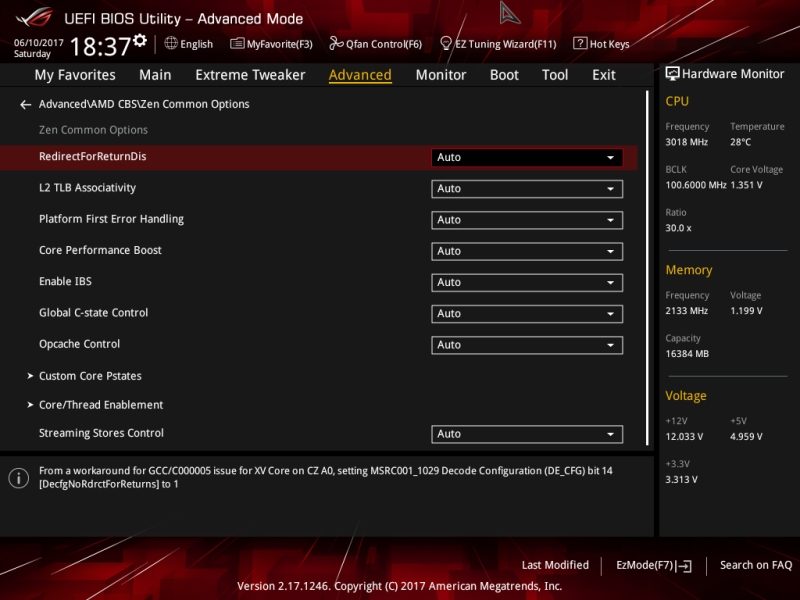Click the Core Voltage value 1.351 V
The width and height of the screenshot is (800, 600).
pos(746,185)
